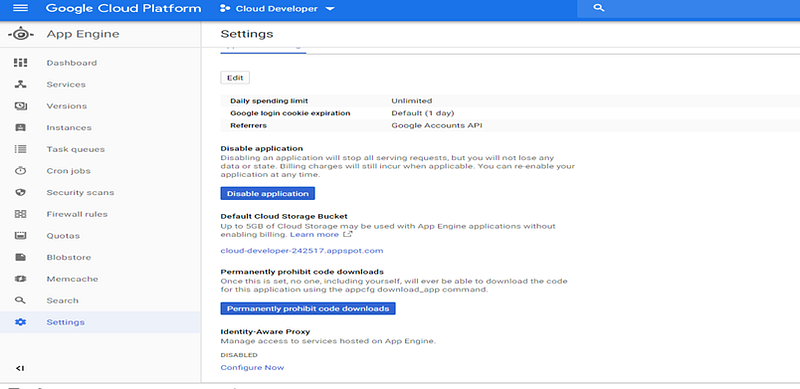Viewport: 800px width, 389px height.
Task: Click the Search magnifier icon in sidebar
Action: pyautogui.click(x=20, y=300)
